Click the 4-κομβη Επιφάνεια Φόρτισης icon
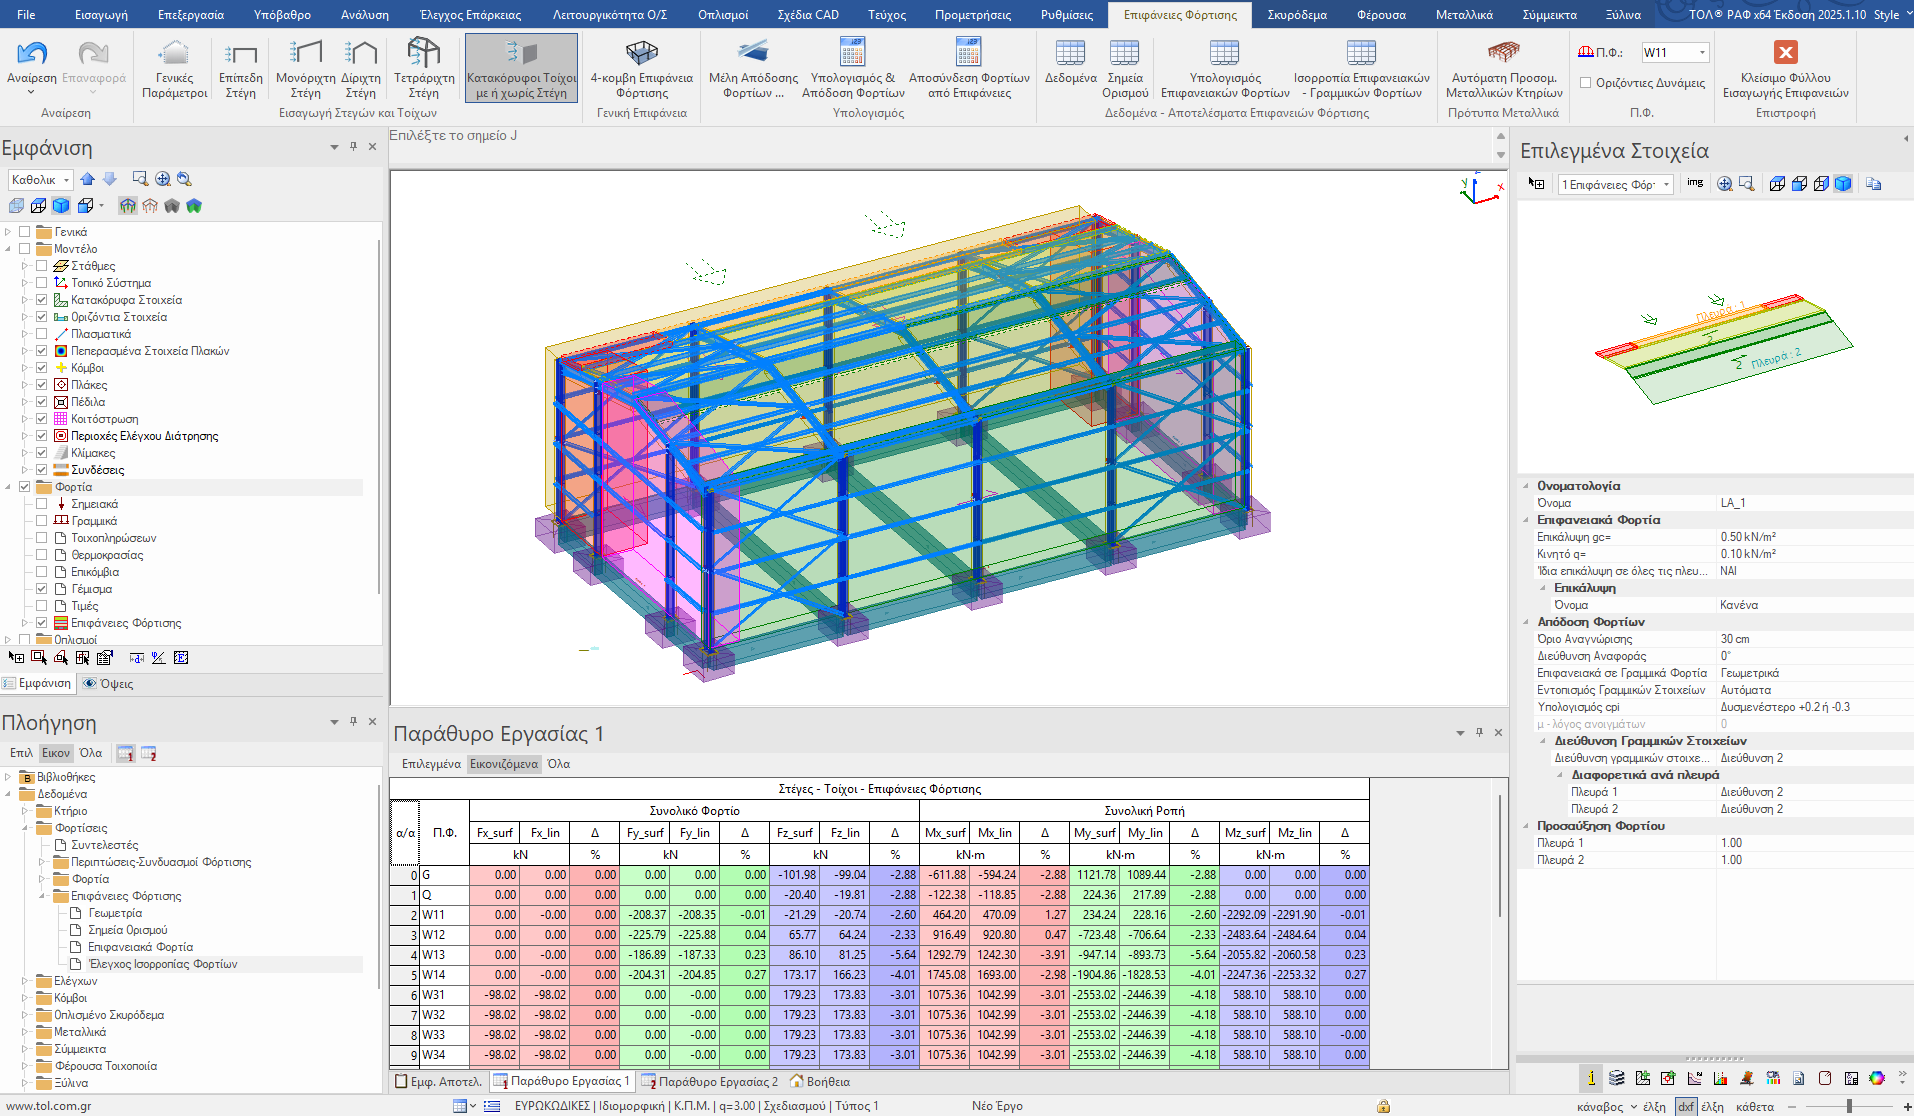 click(641, 53)
